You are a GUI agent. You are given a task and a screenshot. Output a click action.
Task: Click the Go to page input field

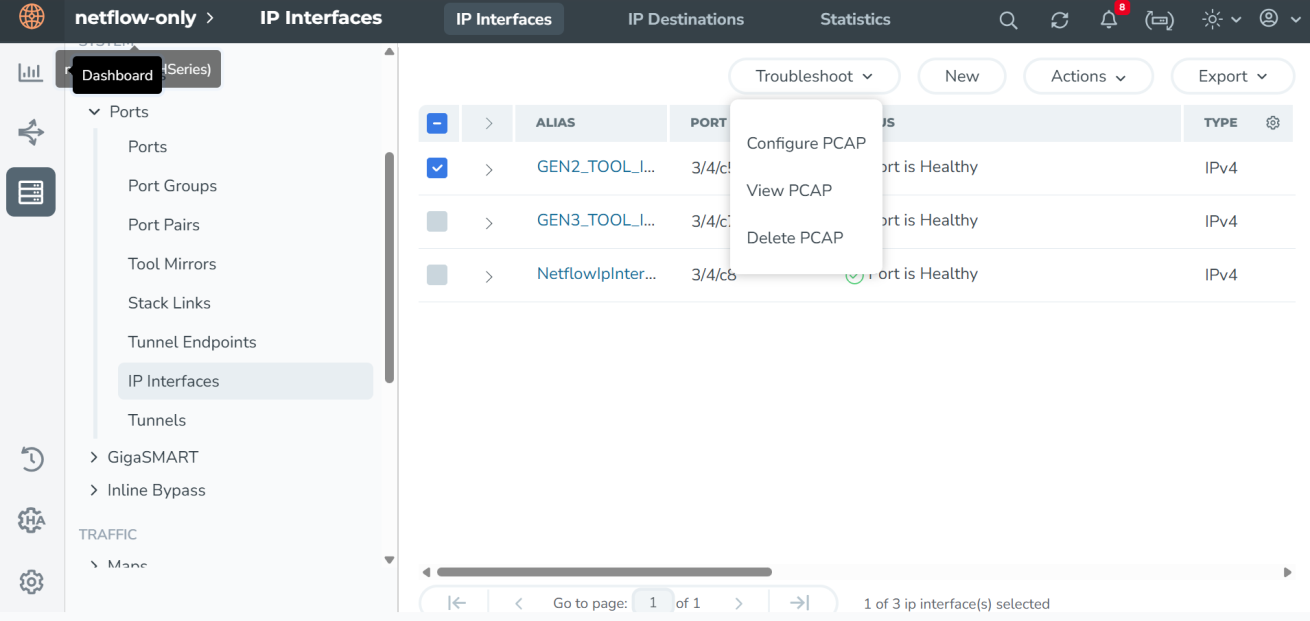(x=653, y=603)
